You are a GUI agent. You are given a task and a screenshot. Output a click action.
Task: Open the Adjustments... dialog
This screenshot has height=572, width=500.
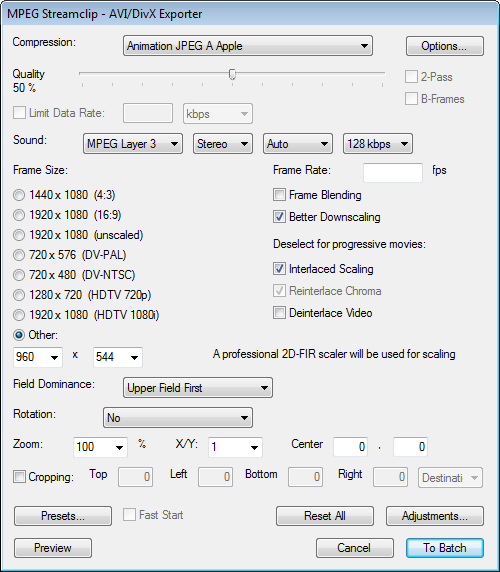[435, 516]
